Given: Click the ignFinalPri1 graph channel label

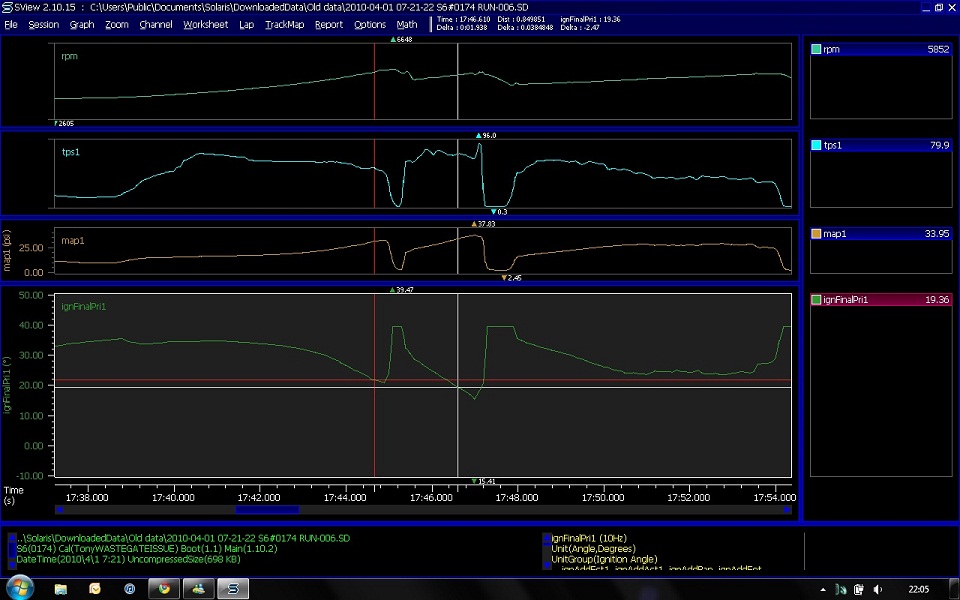Looking at the screenshot, I should click(x=84, y=307).
